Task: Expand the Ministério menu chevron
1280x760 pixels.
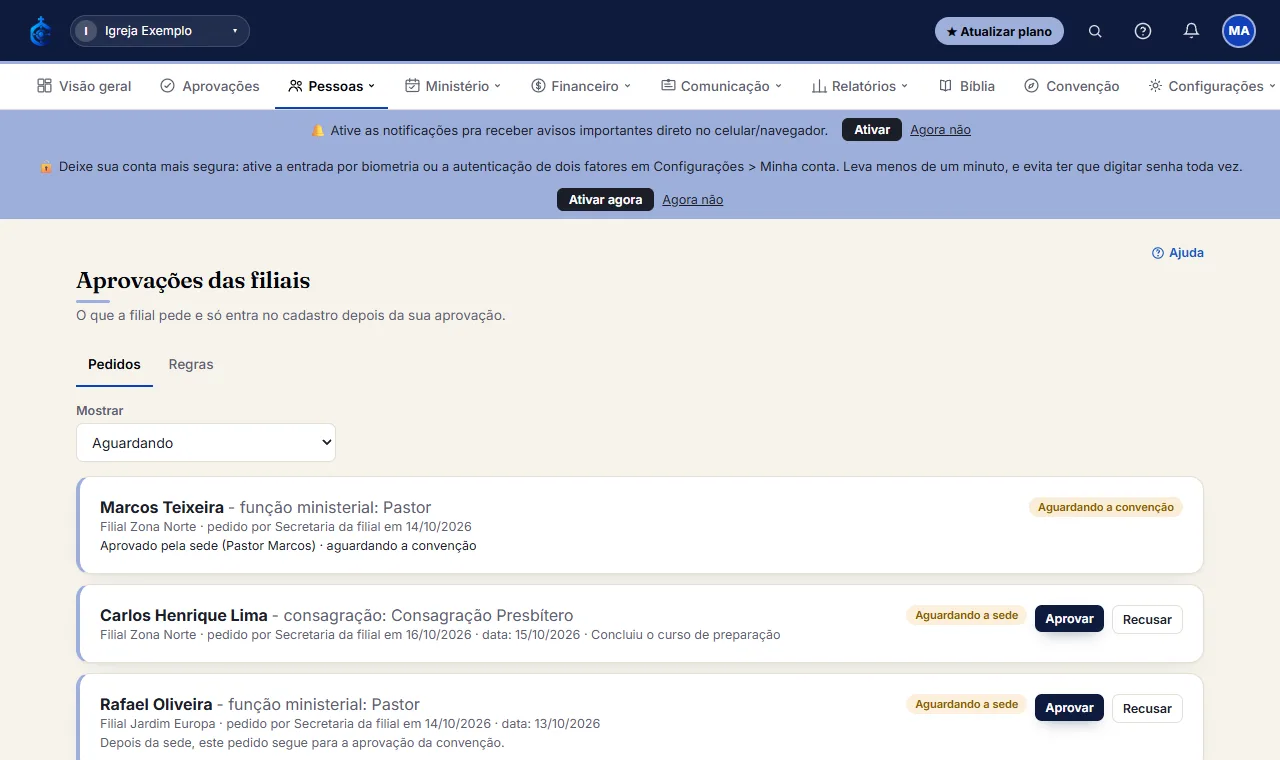Action: click(x=498, y=86)
